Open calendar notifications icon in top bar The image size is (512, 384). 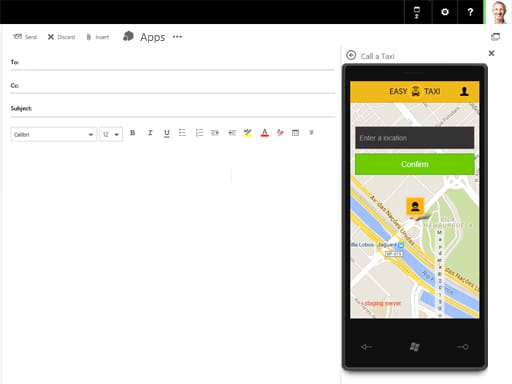[417, 12]
